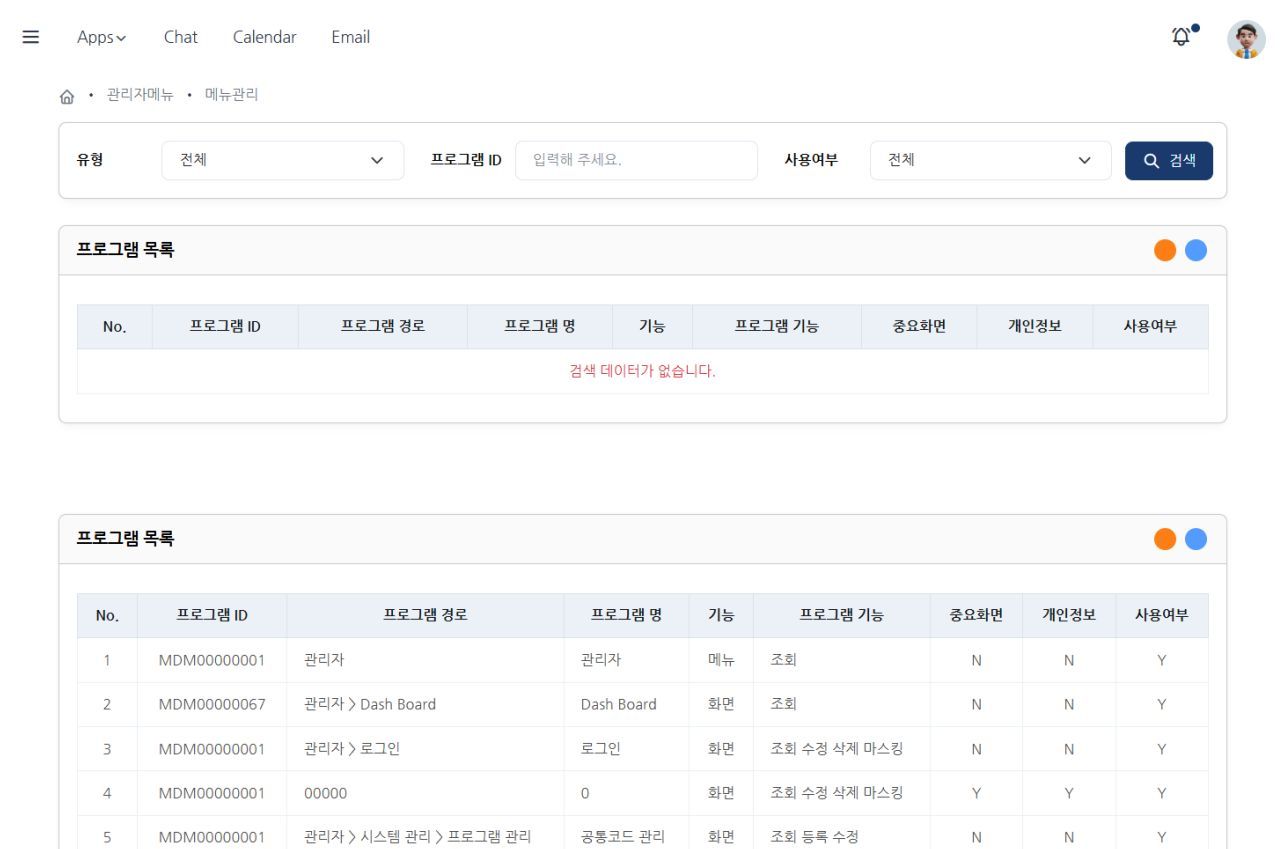
Task: Go to the Email section
Action: 349,36
